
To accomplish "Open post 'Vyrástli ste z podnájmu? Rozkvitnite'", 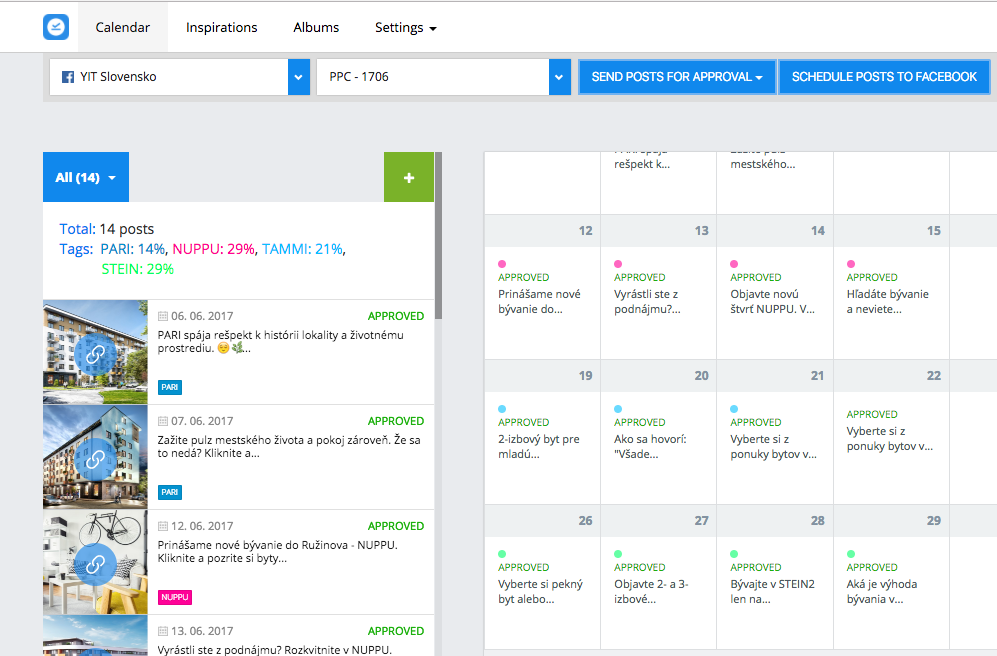I will tap(275, 650).
